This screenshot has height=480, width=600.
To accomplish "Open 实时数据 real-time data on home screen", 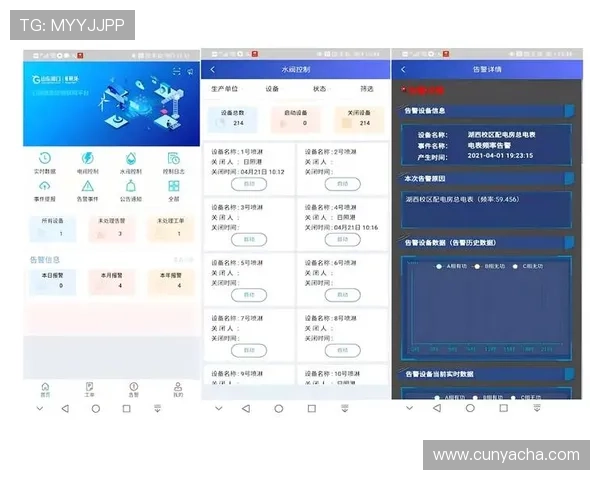I will [45, 162].
